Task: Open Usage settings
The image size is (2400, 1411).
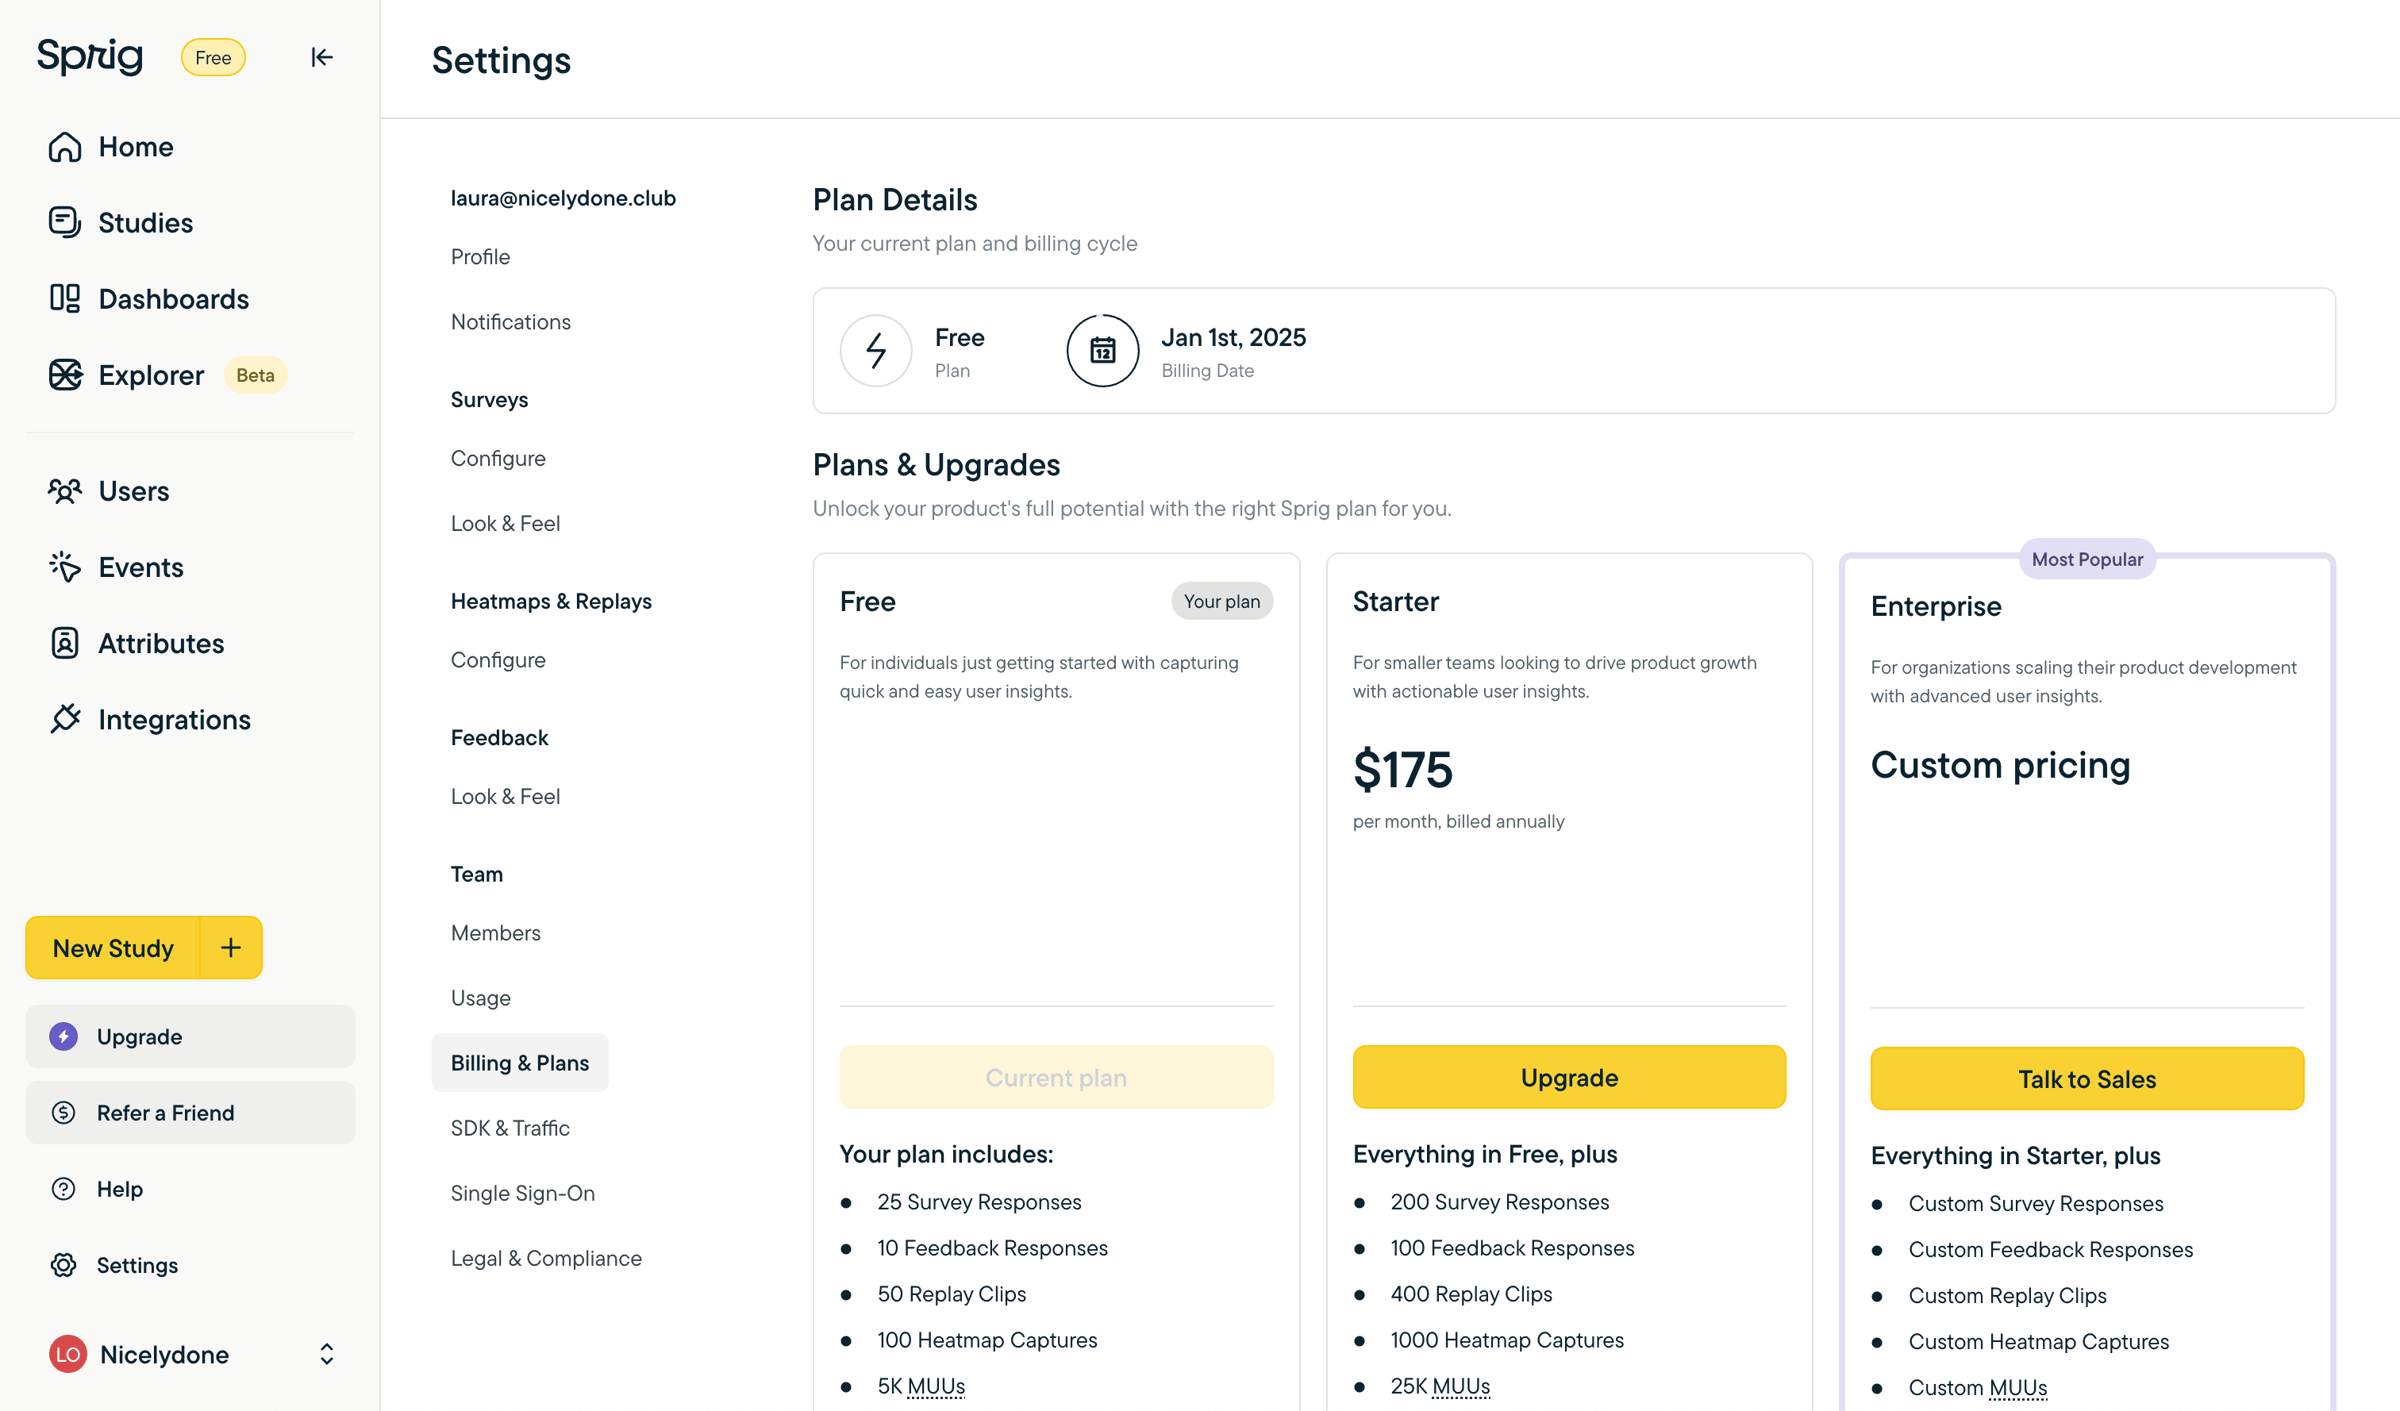Action: pos(480,998)
